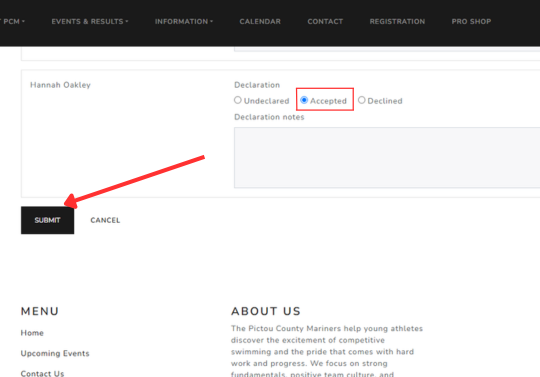540x377 pixels.
Task: Click the Hannah Oakley name text
Action: point(60,85)
